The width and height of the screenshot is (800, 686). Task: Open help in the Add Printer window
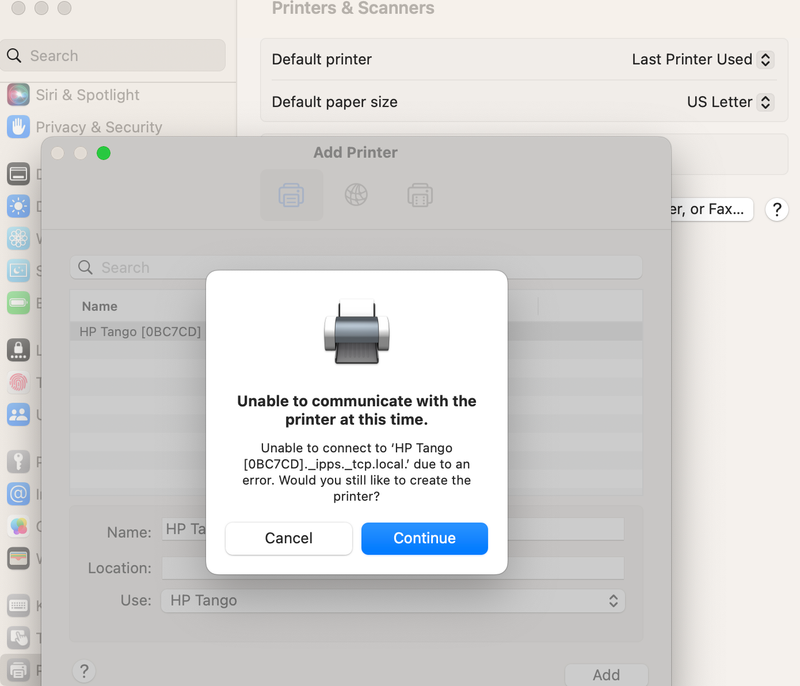click(84, 671)
